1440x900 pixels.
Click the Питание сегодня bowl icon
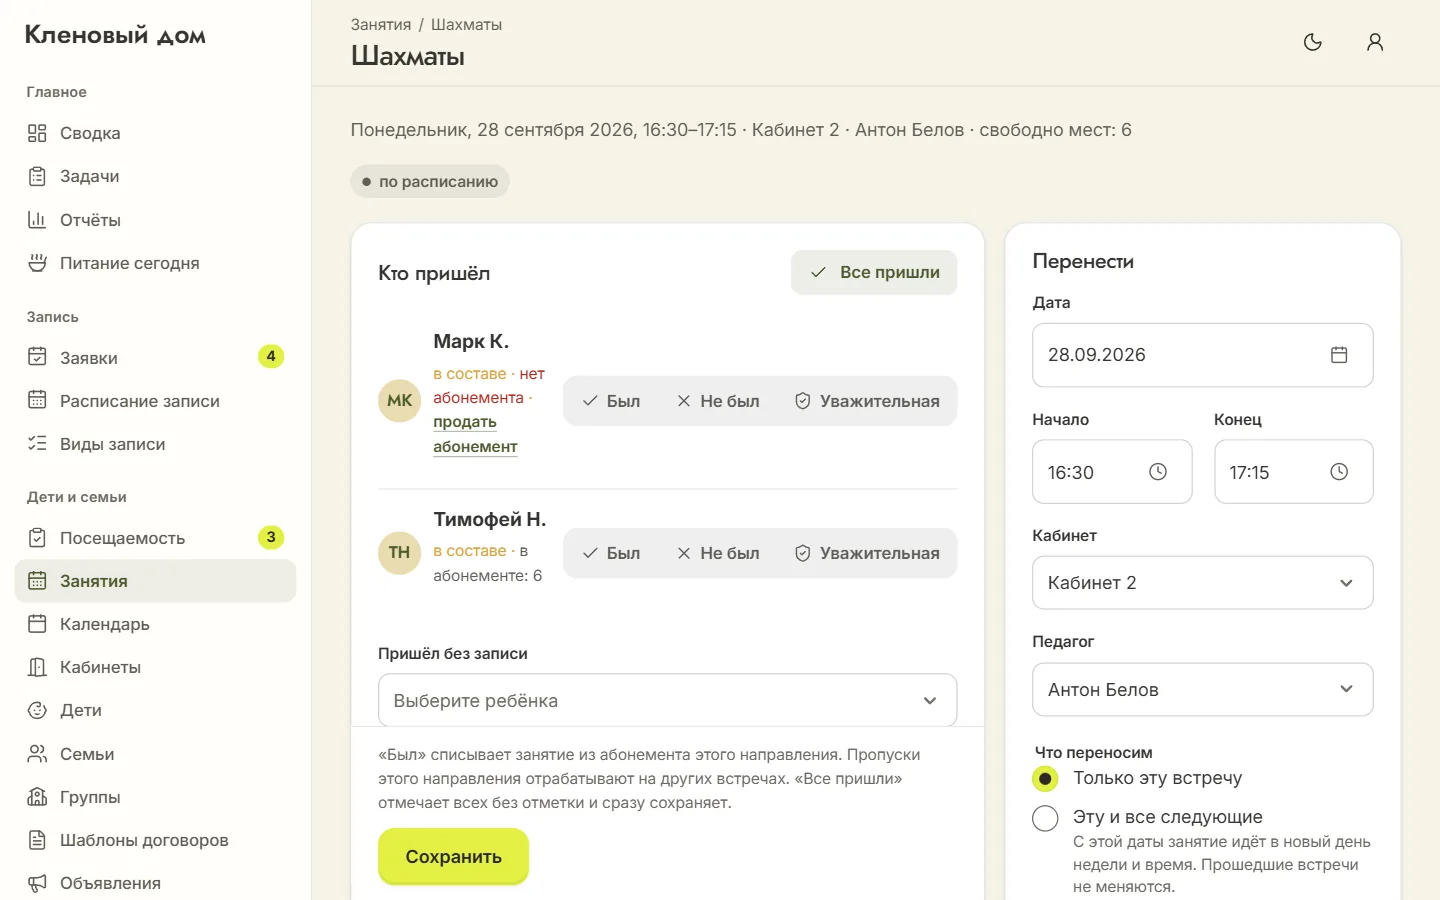pos(37,263)
